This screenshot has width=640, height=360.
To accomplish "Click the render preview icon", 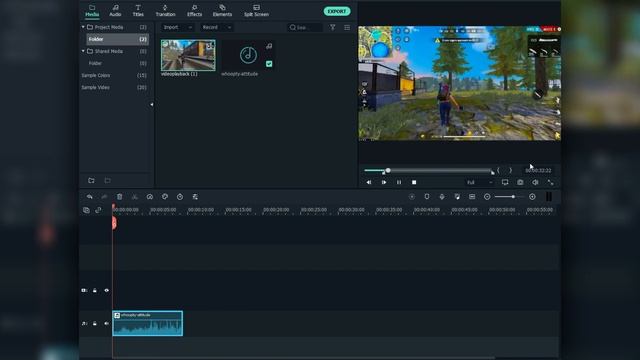I will pos(412,197).
